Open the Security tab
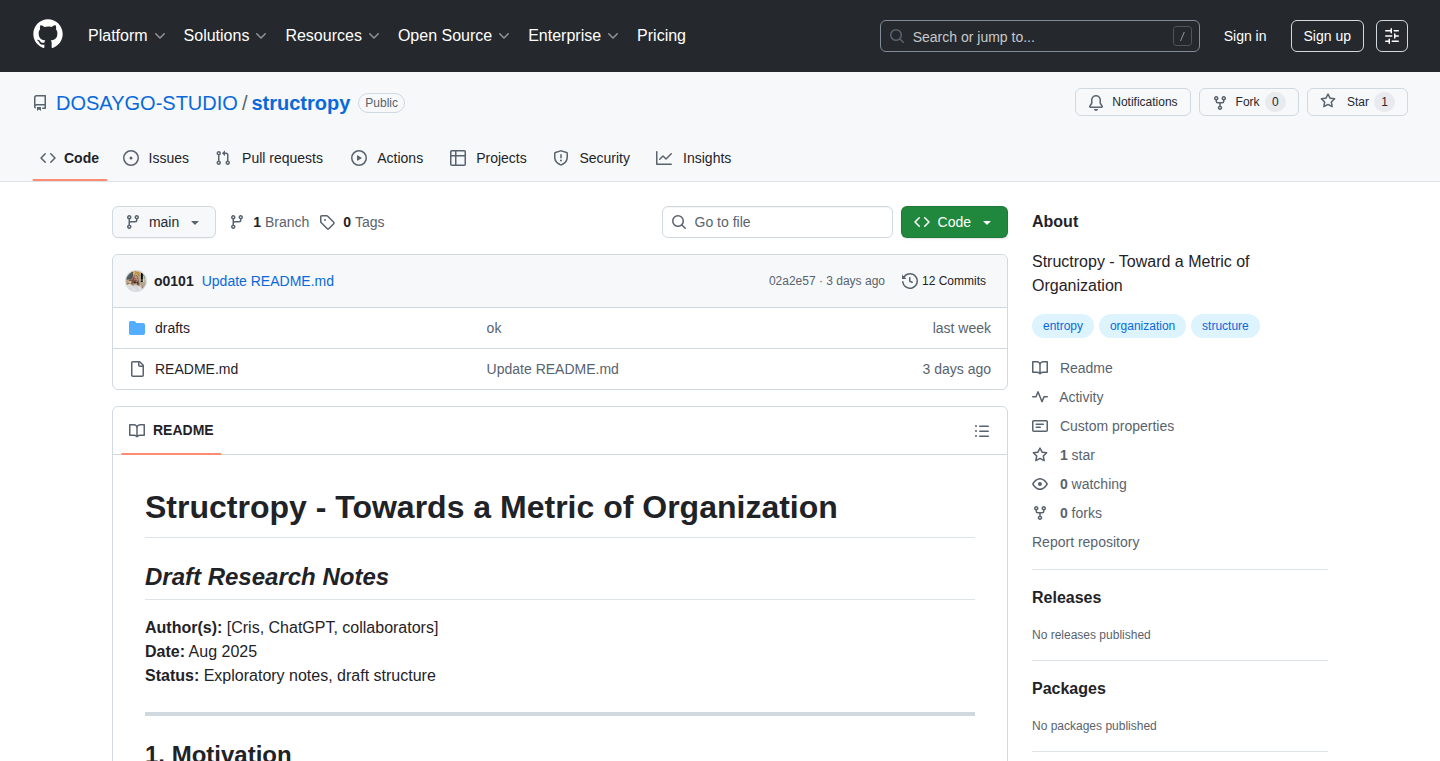1440x761 pixels. [592, 158]
